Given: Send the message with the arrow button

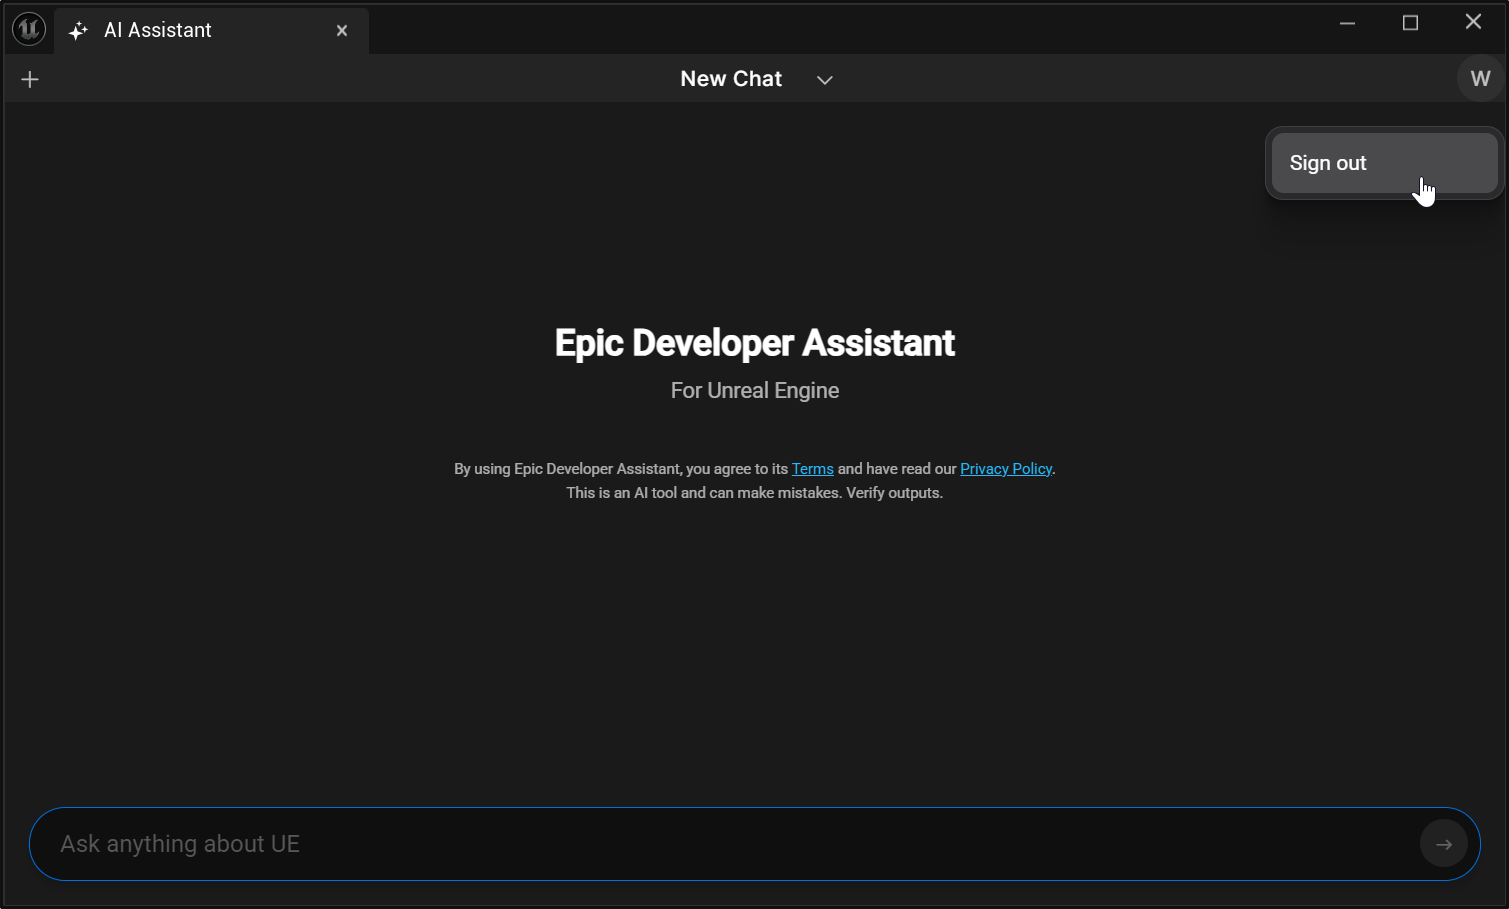Looking at the screenshot, I should point(1444,844).
